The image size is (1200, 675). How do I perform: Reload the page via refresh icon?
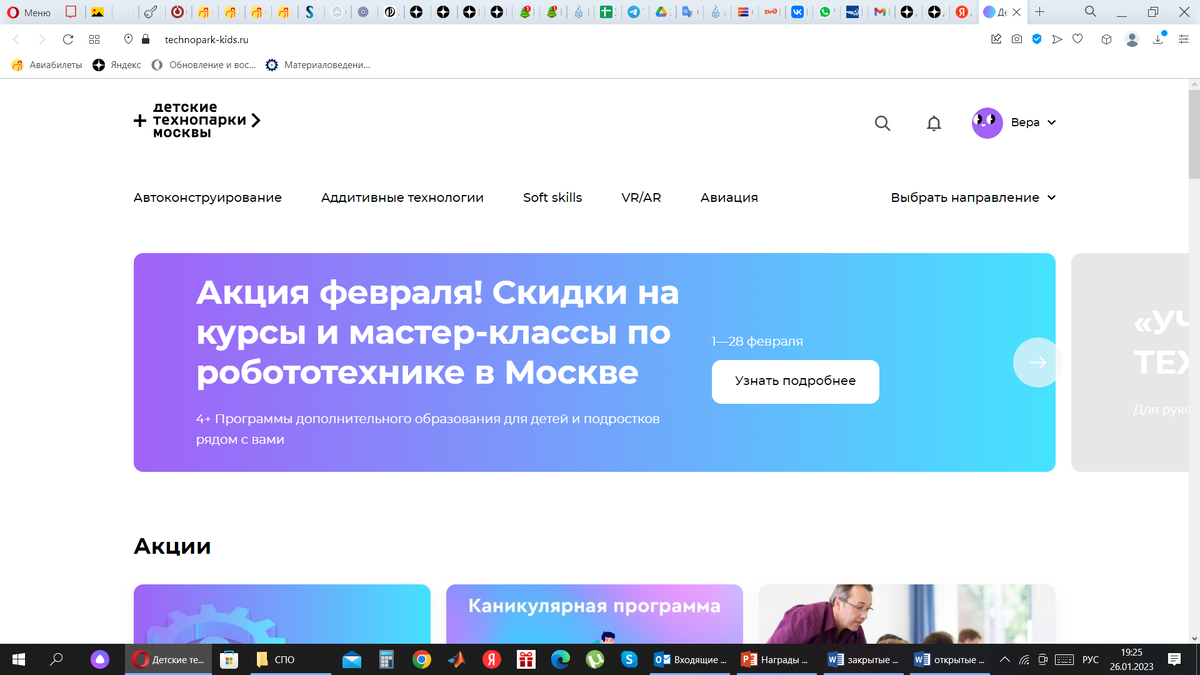(67, 39)
